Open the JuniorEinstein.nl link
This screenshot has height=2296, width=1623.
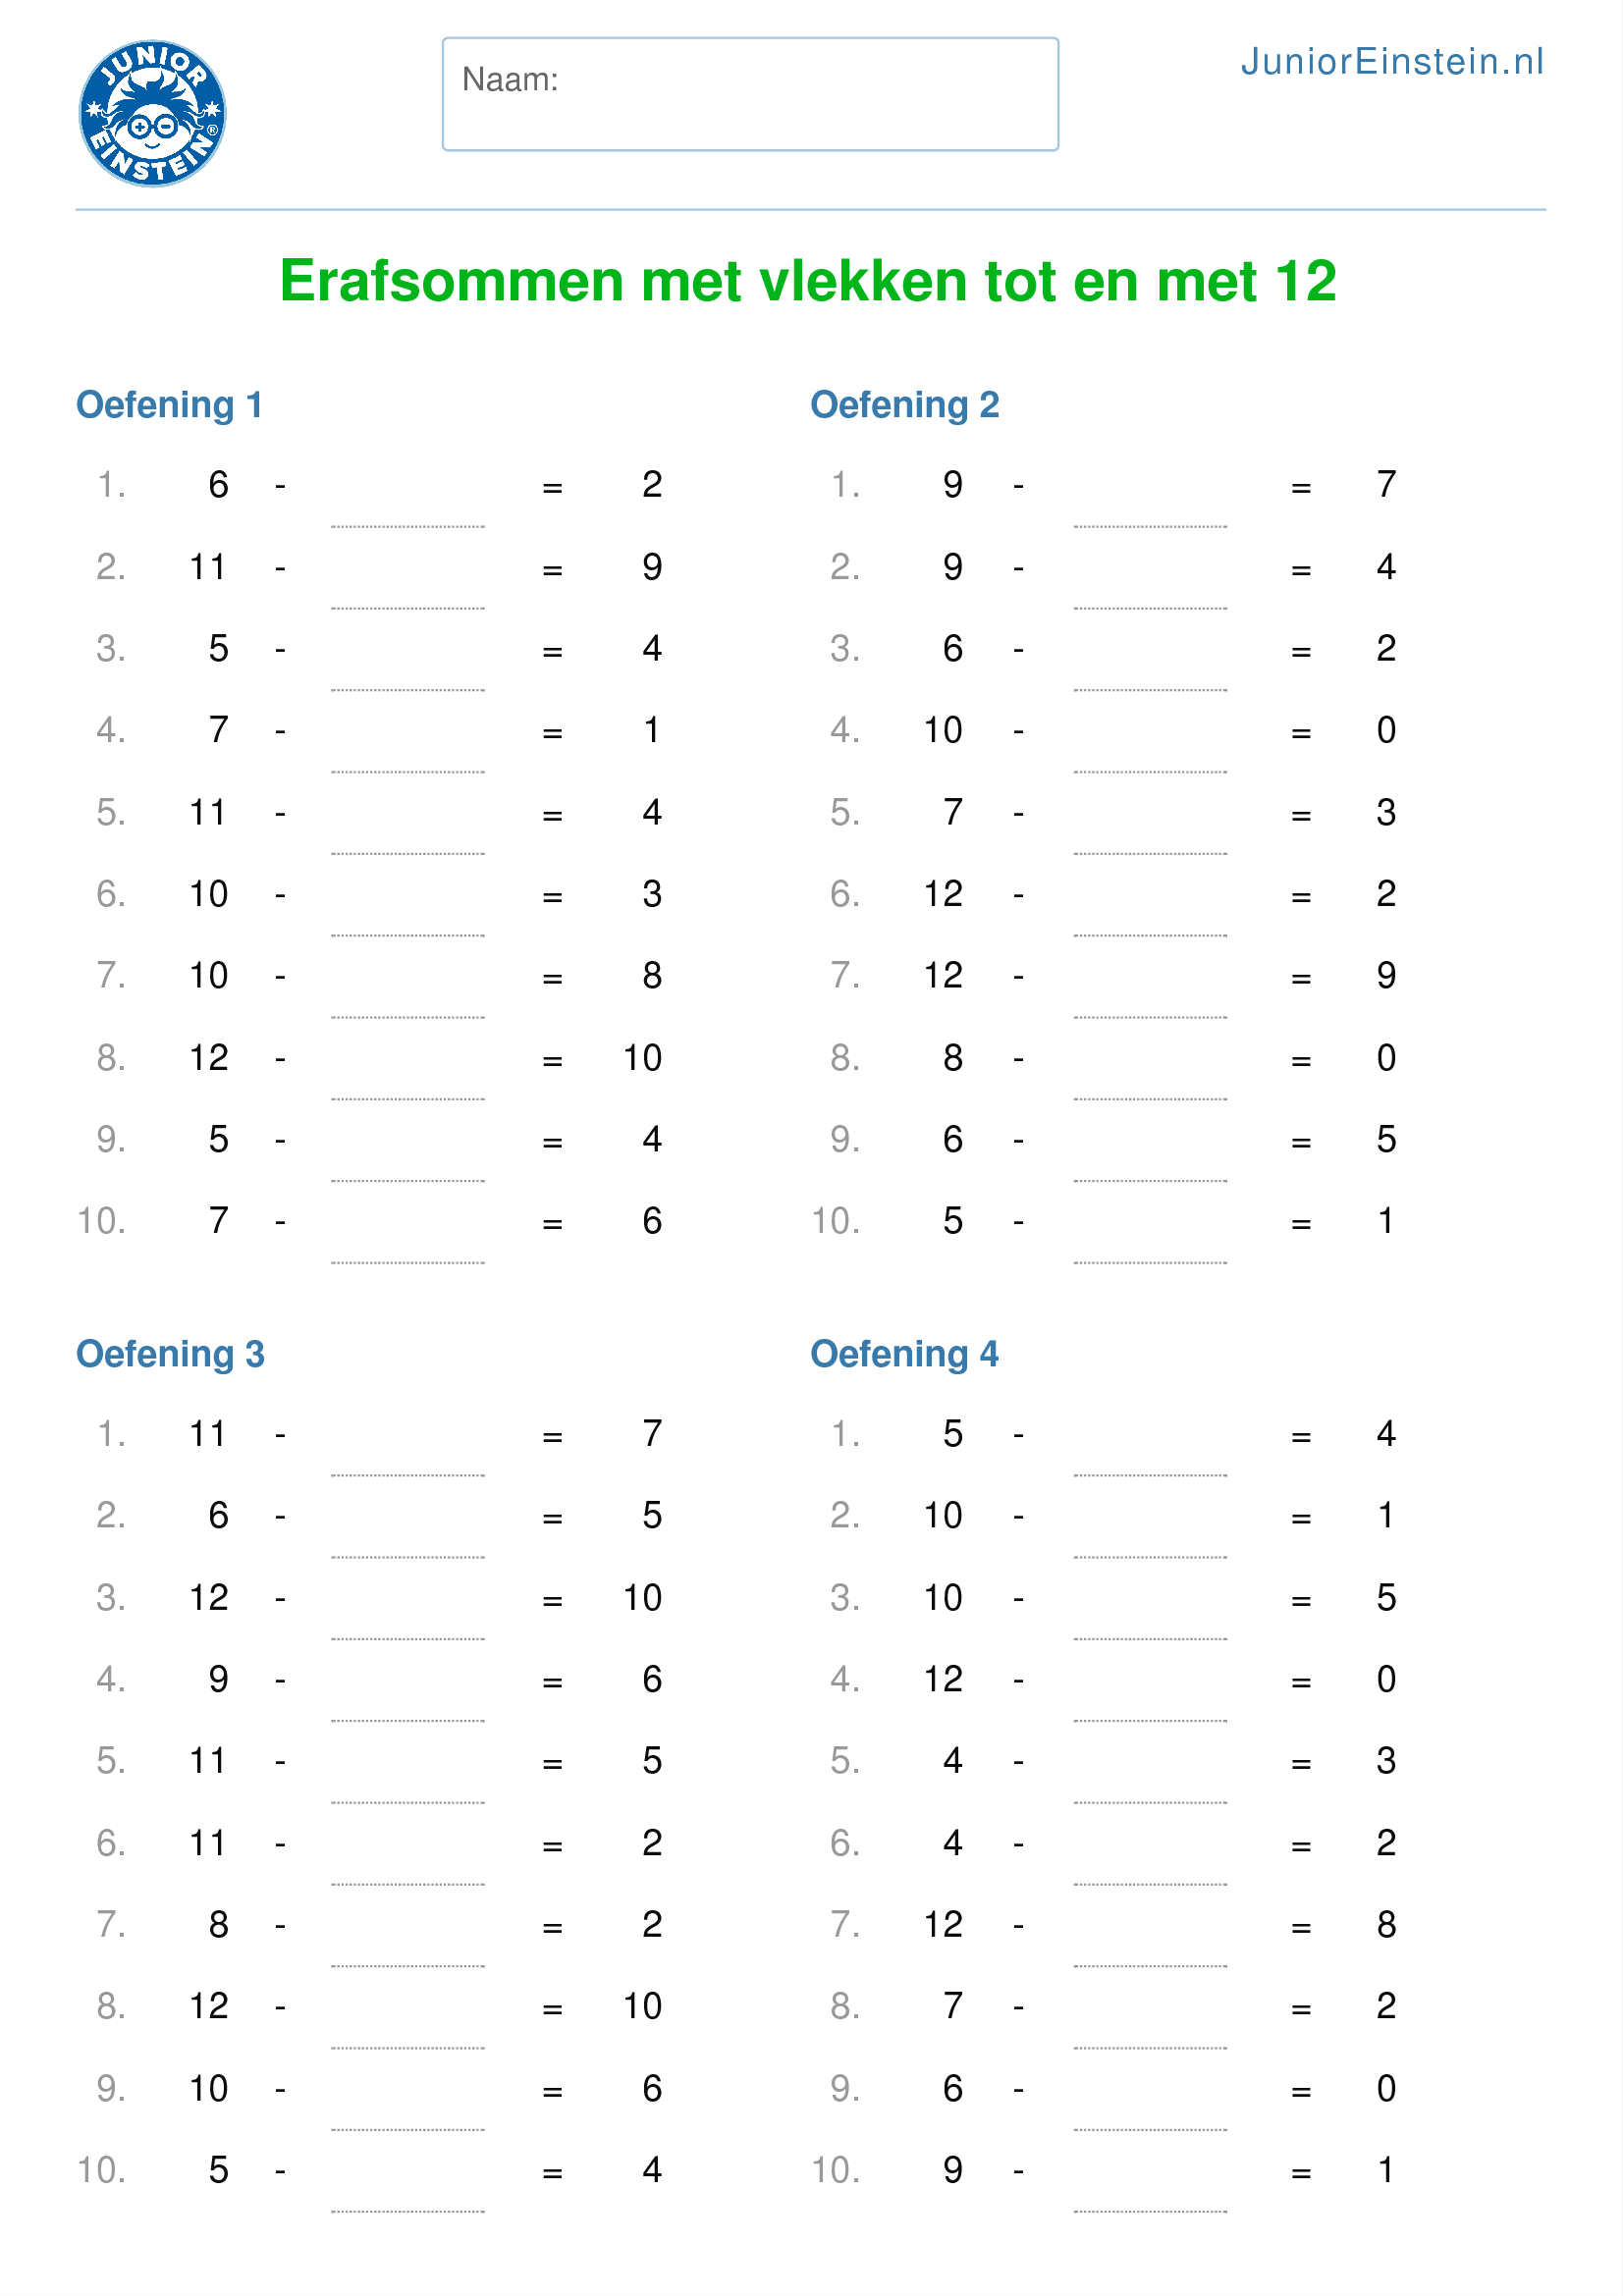[1392, 62]
